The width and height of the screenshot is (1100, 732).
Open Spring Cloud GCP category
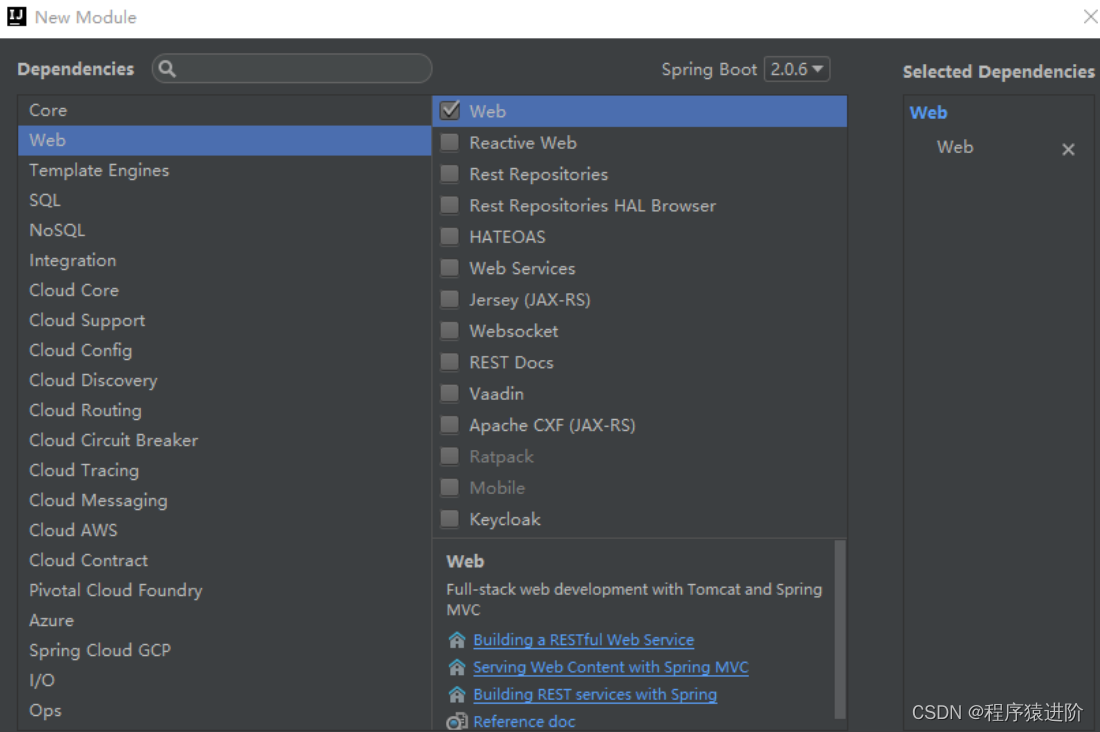point(224,651)
